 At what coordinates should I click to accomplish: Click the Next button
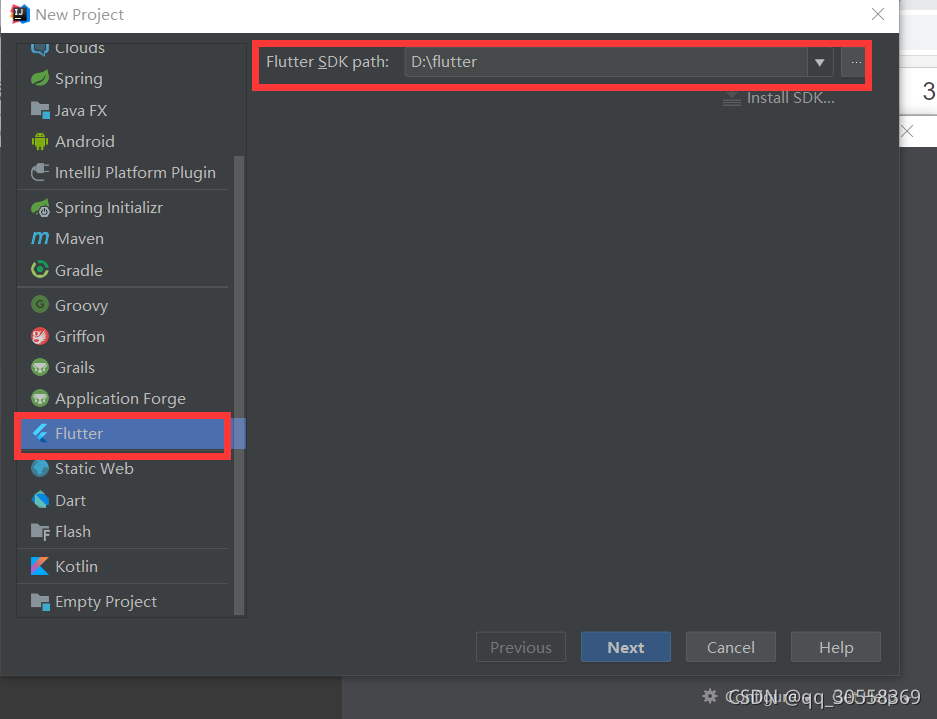coord(626,647)
